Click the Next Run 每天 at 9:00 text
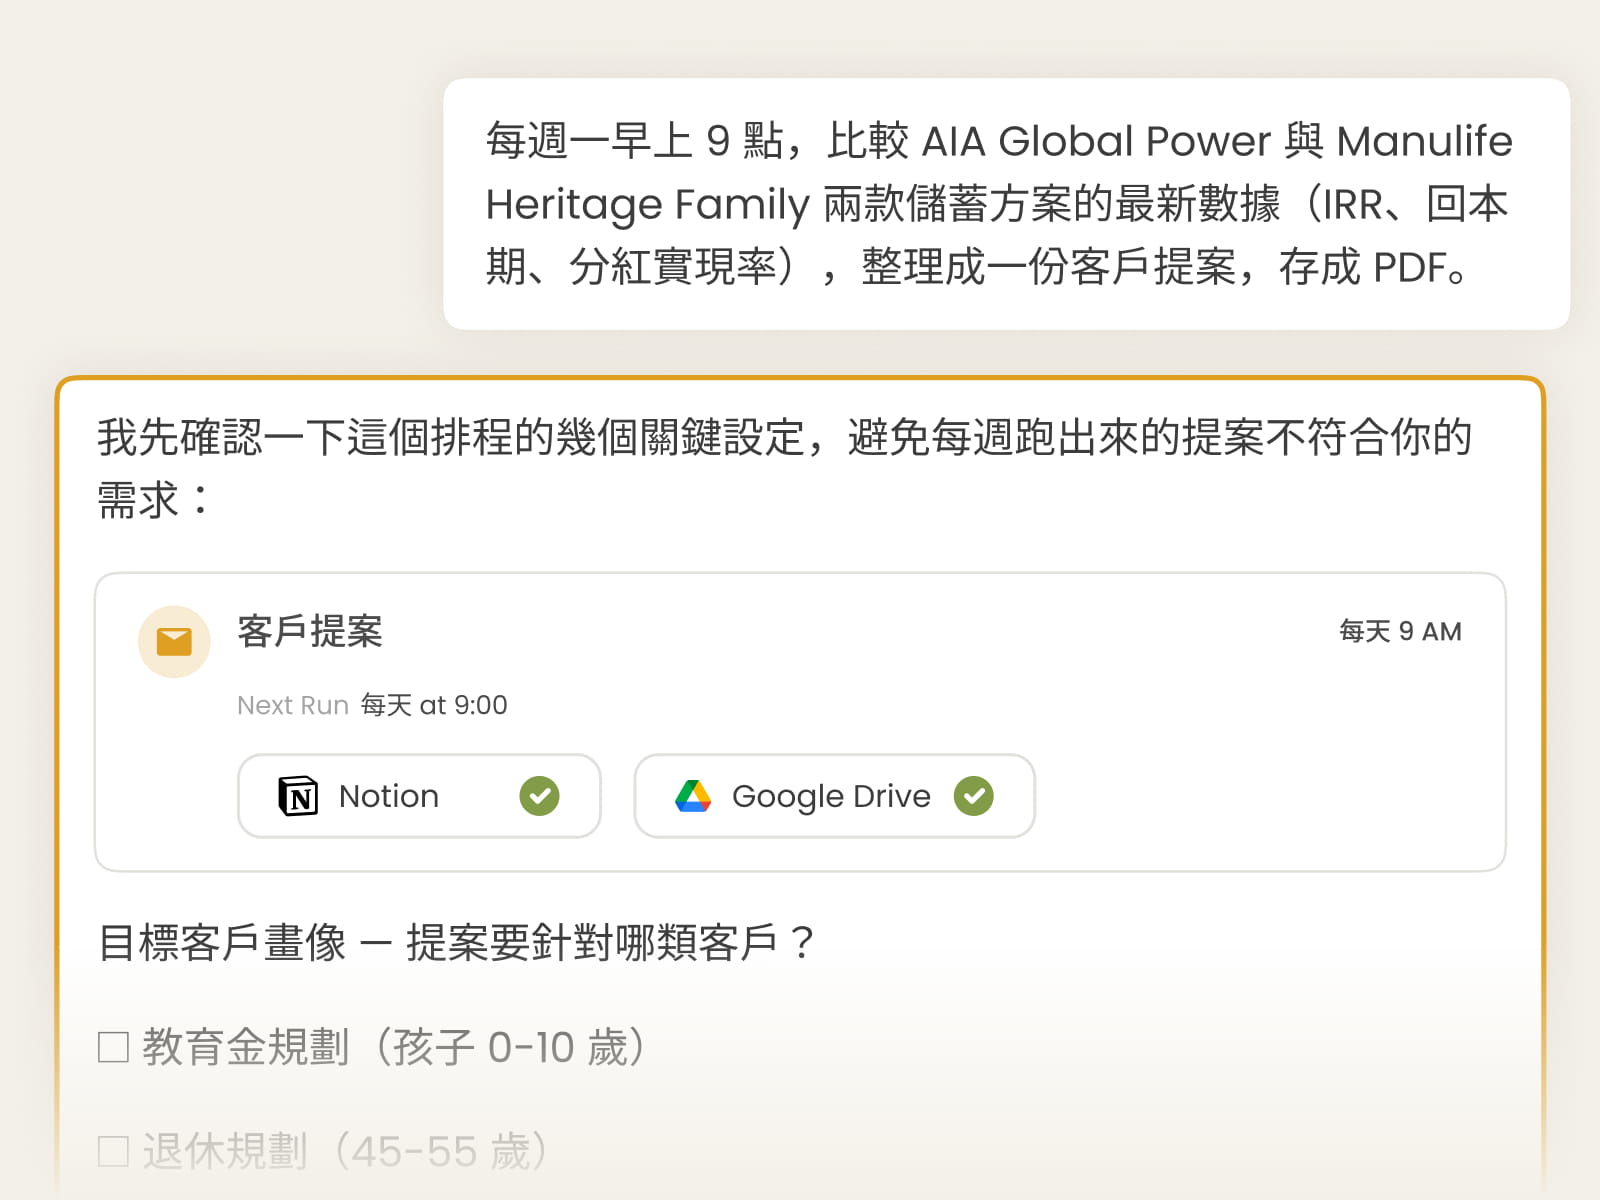The width and height of the screenshot is (1600, 1200). 372,705
